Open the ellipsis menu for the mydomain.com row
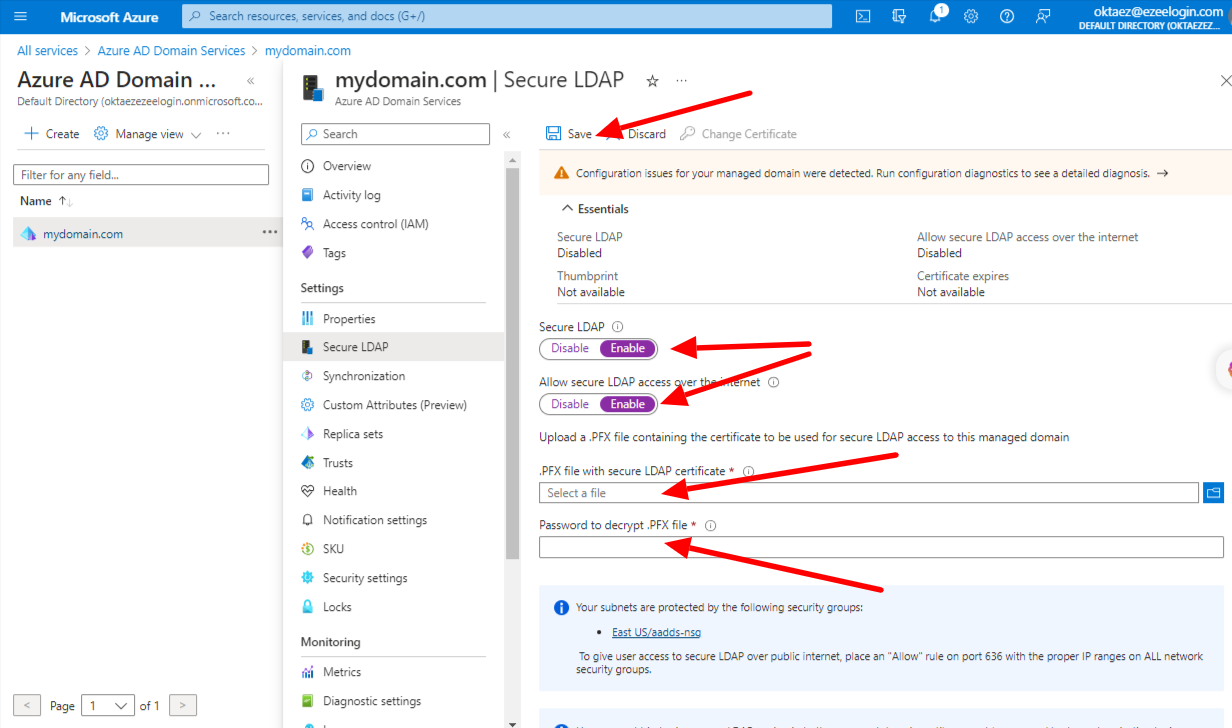Viewport: 1232px width, 728px height. (x=269, y=232)
